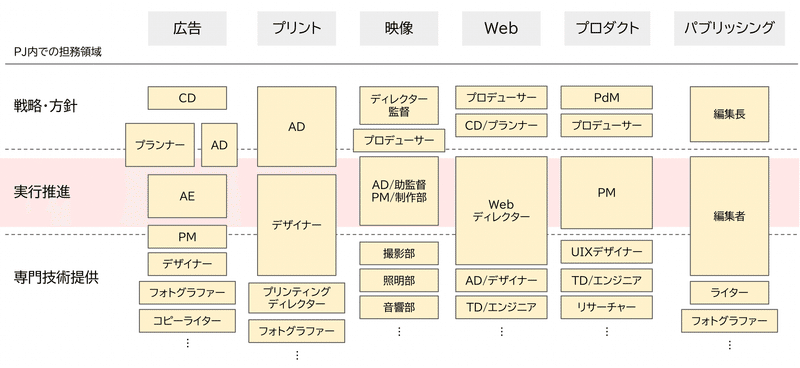Select the CD/プランナー box

[501, 126]
